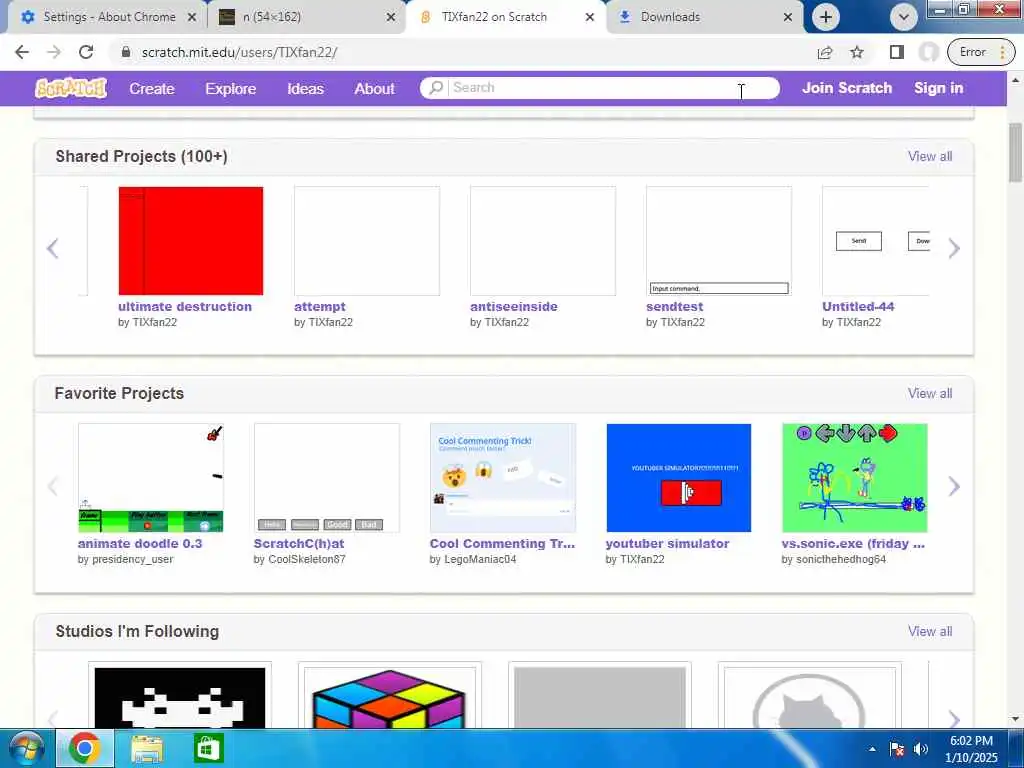Screen dimensions: 1024x768
Task: Open the colorful cube studio thumbnail
Action: [389, 697]
